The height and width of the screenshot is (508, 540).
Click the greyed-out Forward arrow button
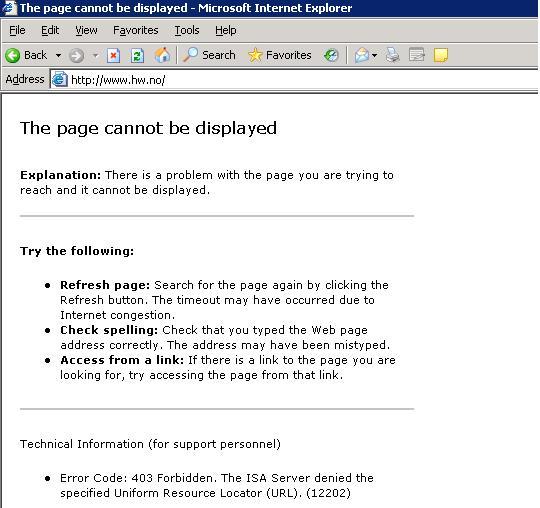76,55
